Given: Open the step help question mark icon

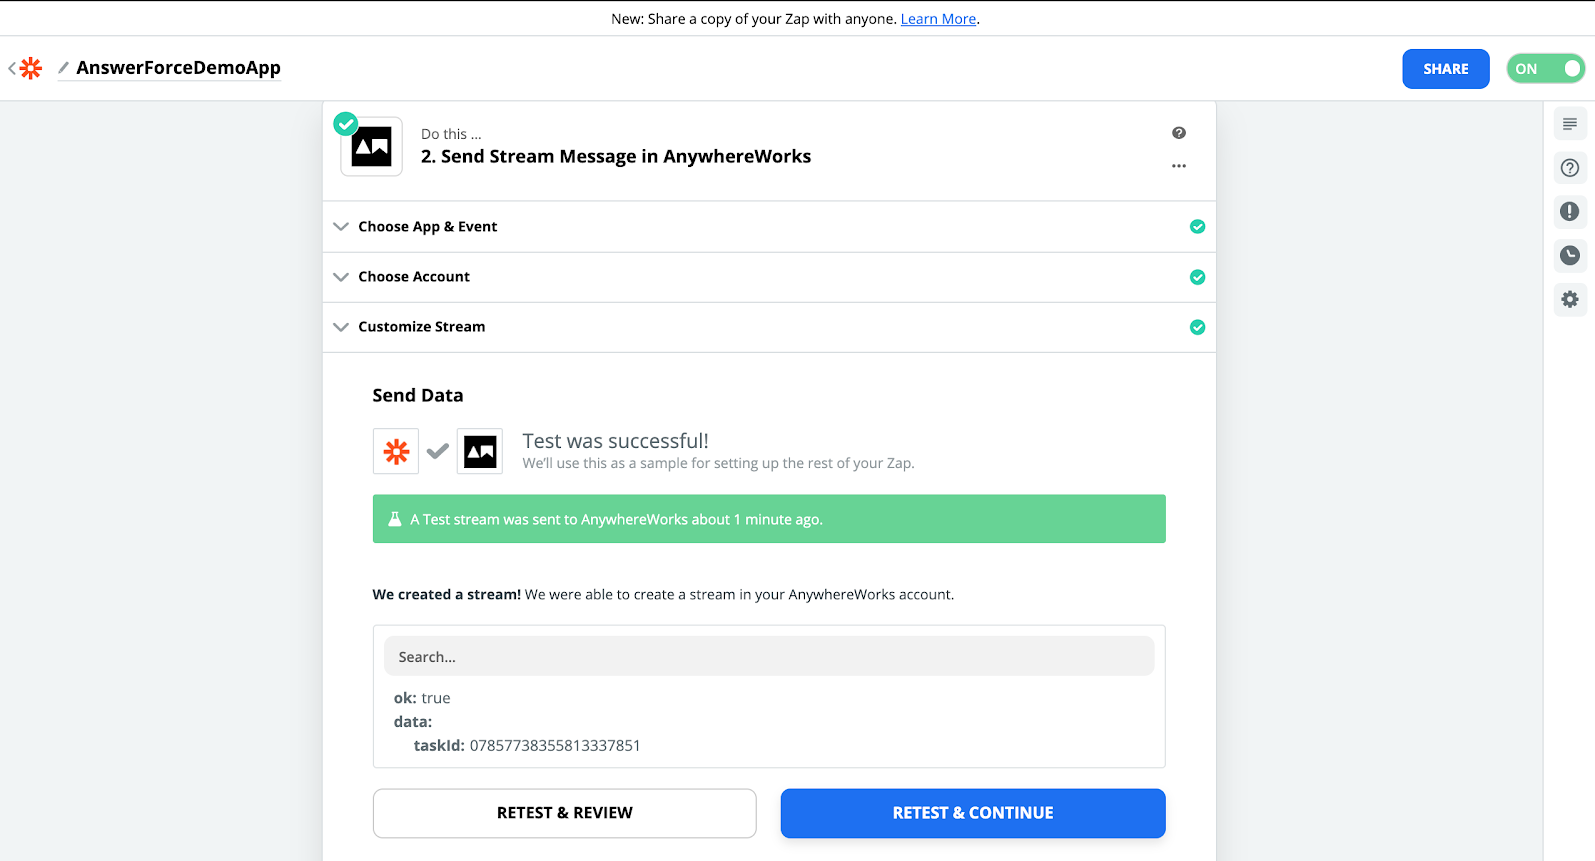Looking at the screenshot, I should pos(1179,133).
